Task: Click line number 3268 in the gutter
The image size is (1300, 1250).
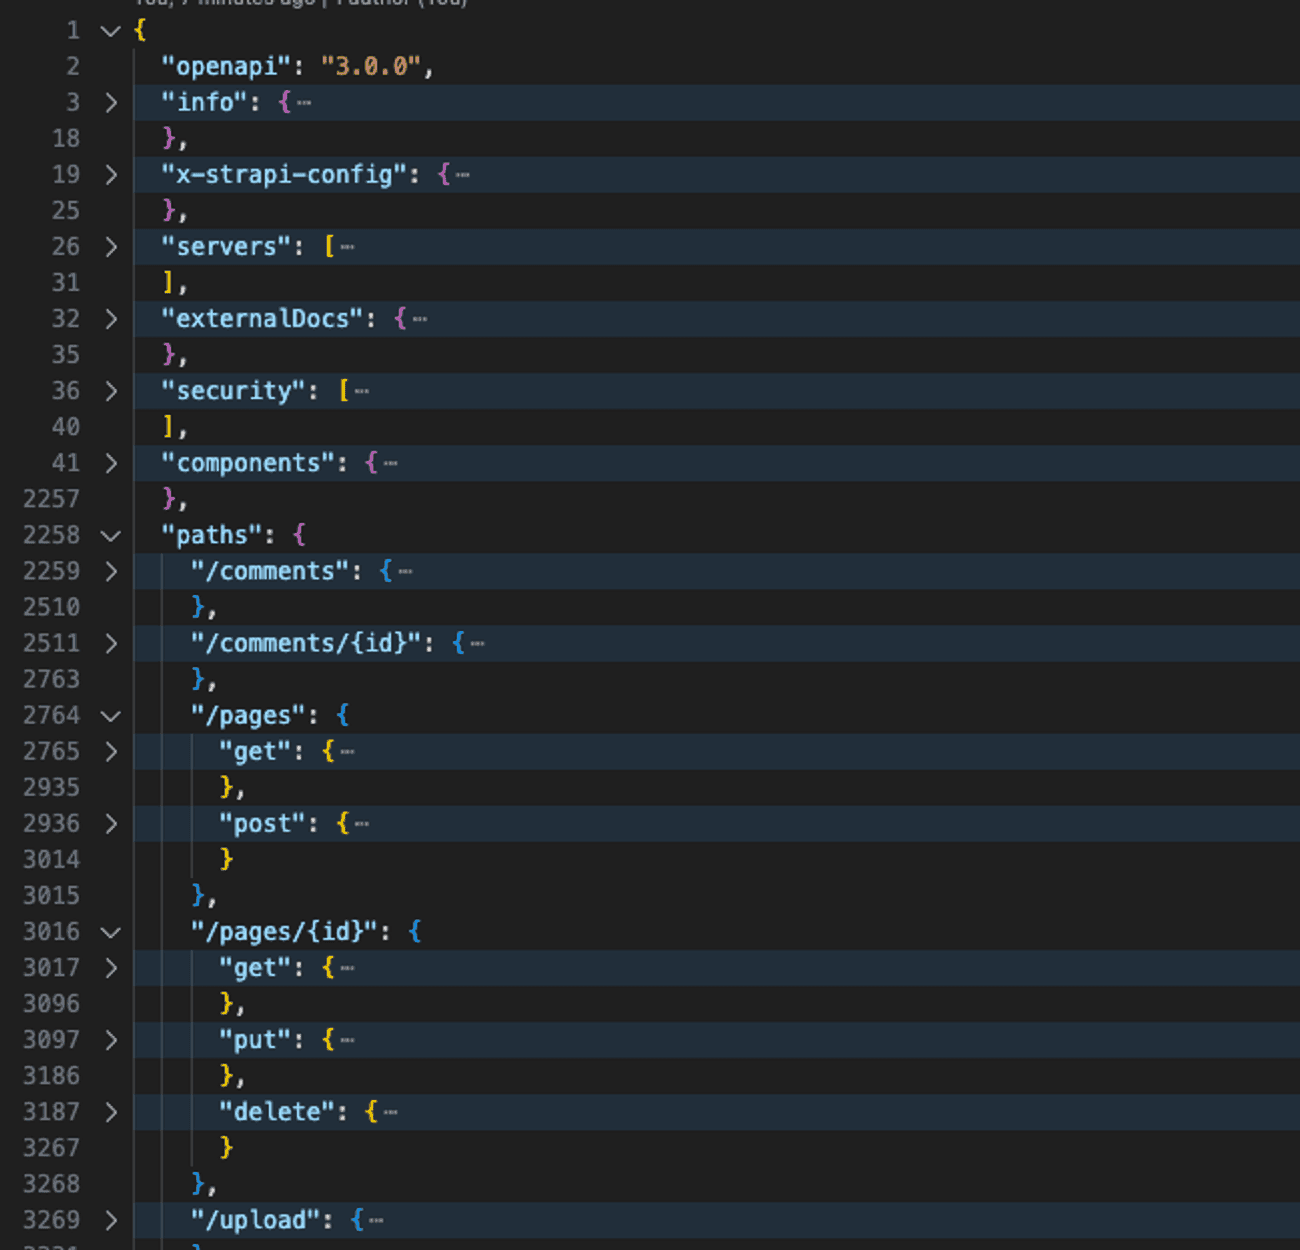Action: coord(51,1184)
